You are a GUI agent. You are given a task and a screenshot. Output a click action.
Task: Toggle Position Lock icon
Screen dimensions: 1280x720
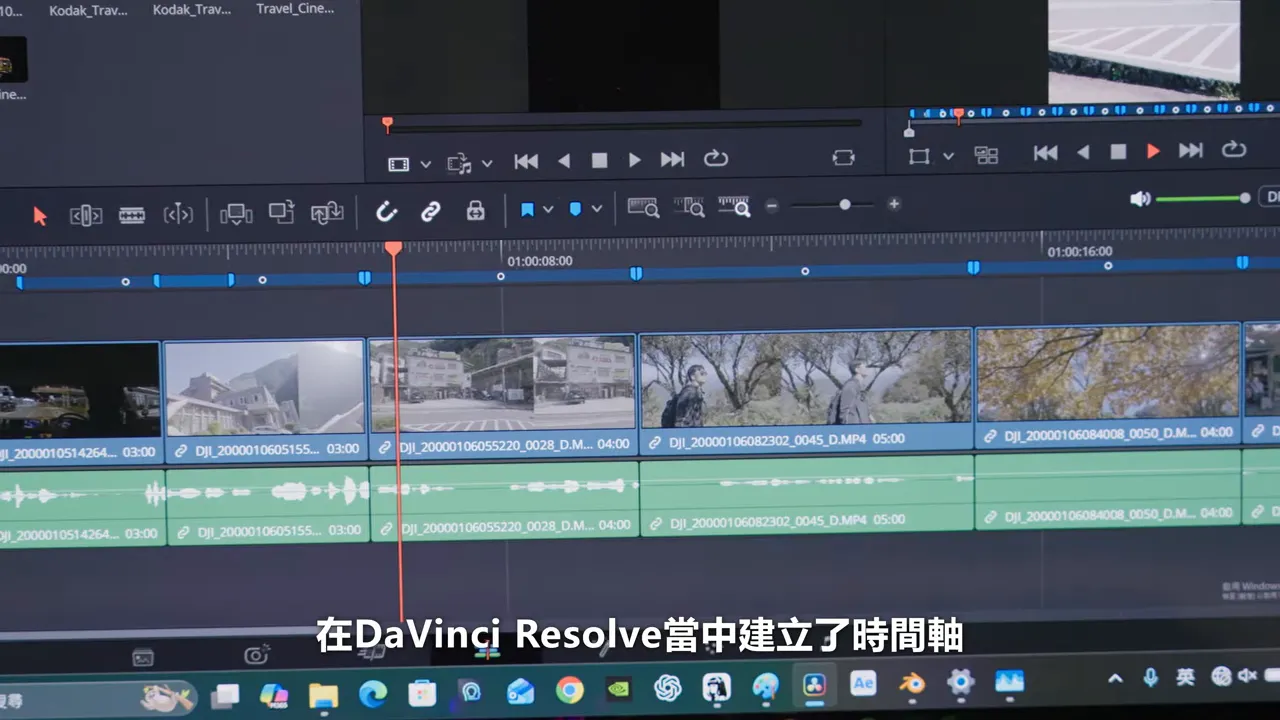click(476, 210)
